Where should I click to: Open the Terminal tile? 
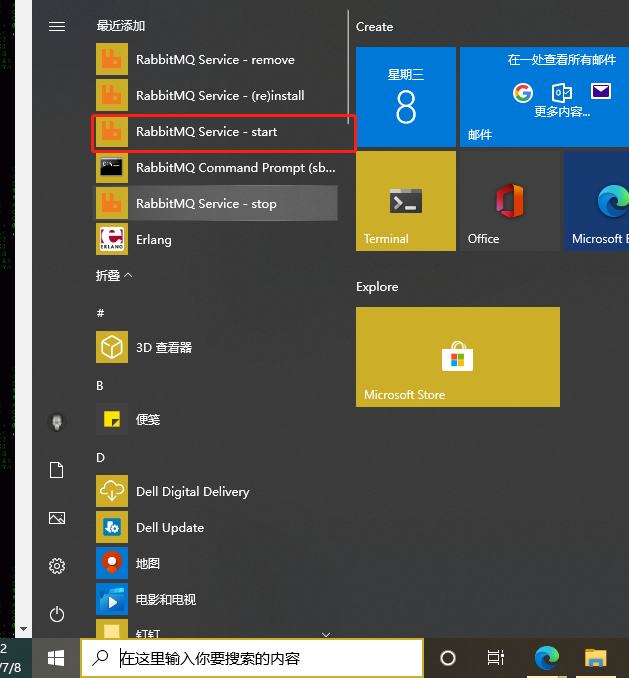405,201
